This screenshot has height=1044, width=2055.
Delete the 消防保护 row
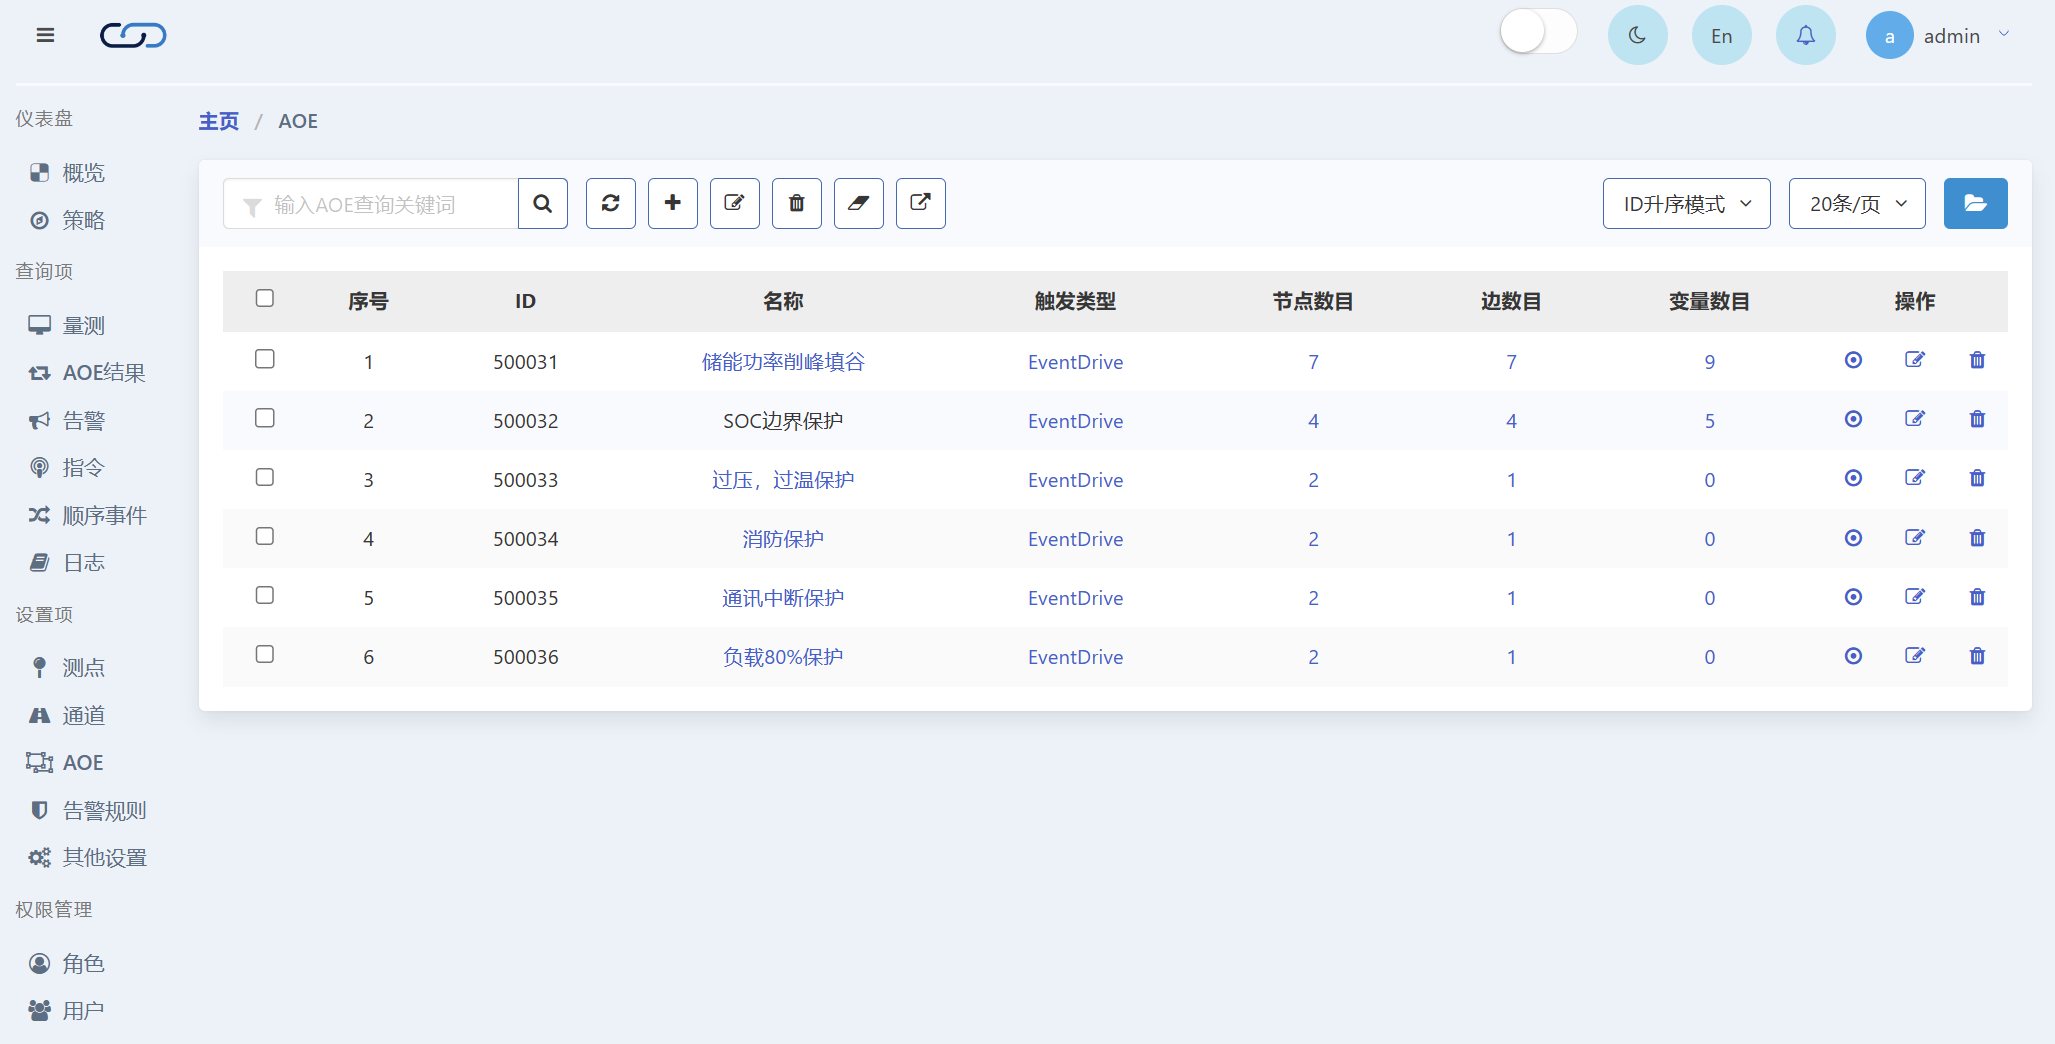coord(1977,538)
